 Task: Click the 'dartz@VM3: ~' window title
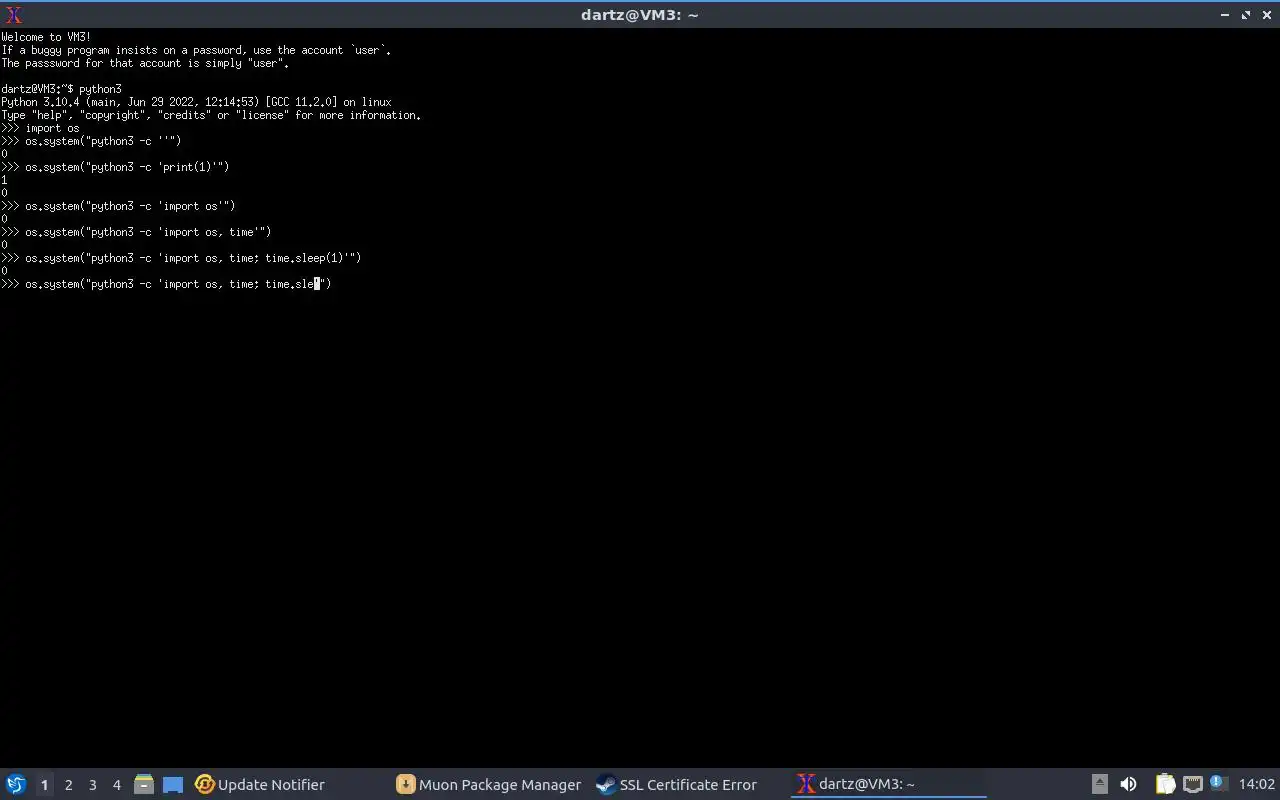coord(640,15)
